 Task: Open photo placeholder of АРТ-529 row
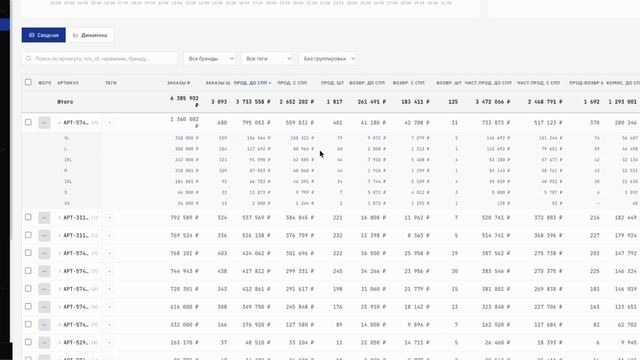(44, 342)
